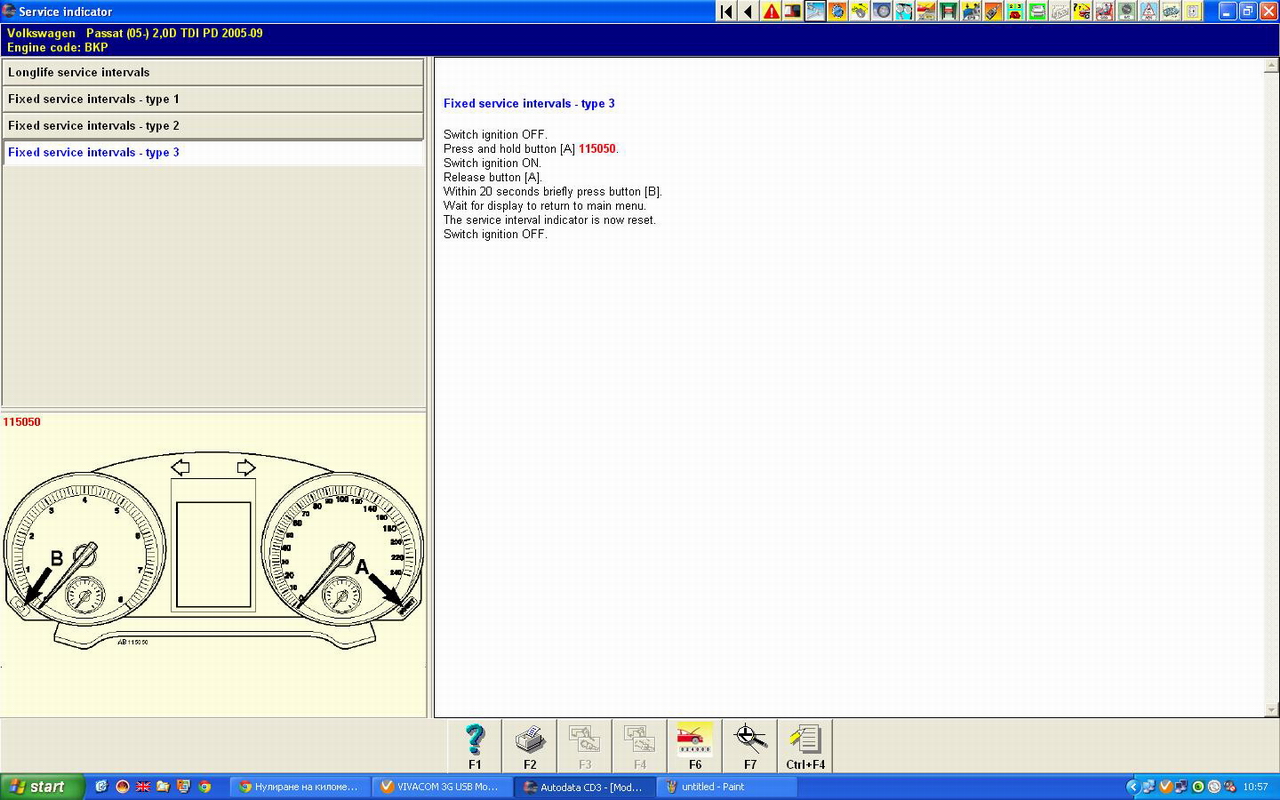This screenshot has height=800, width=1280.
Task: Go to first page using the skip-back arrow
Action: point(727,11)
